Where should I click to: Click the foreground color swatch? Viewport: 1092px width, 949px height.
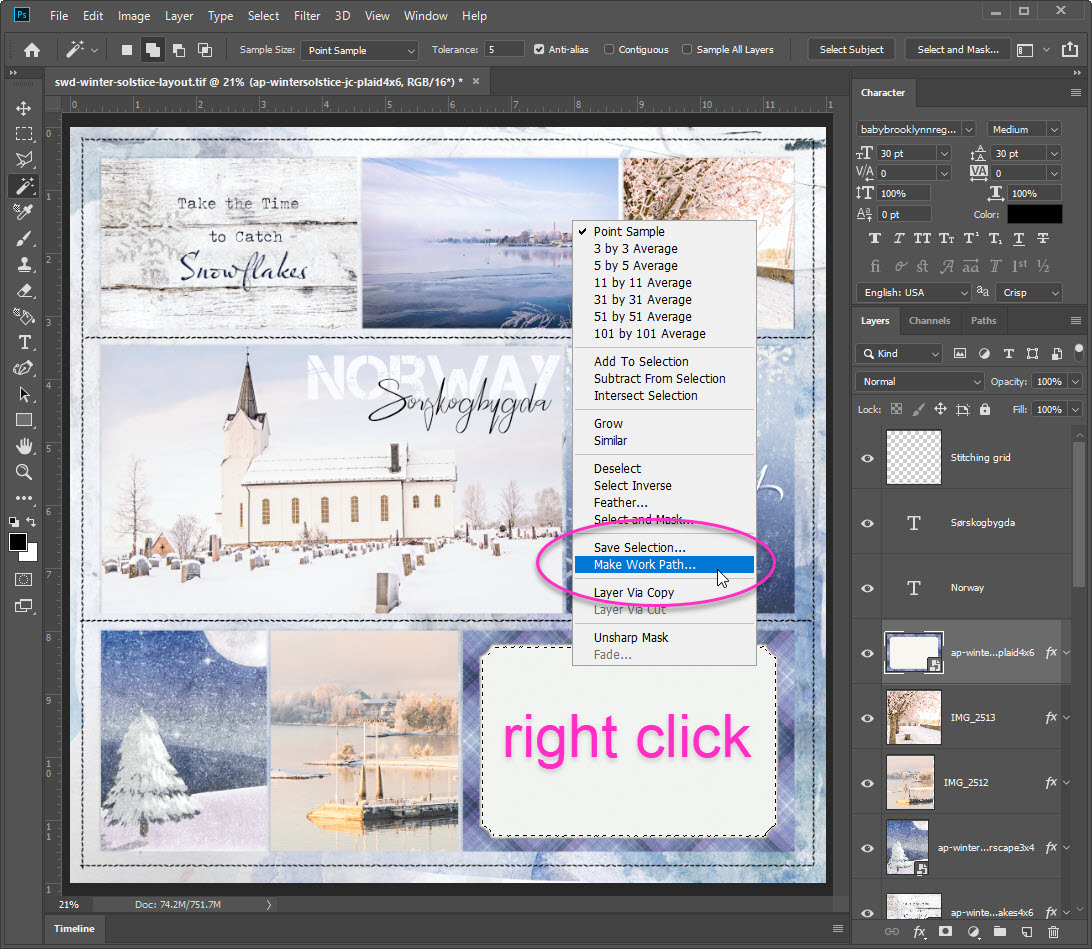17,542
